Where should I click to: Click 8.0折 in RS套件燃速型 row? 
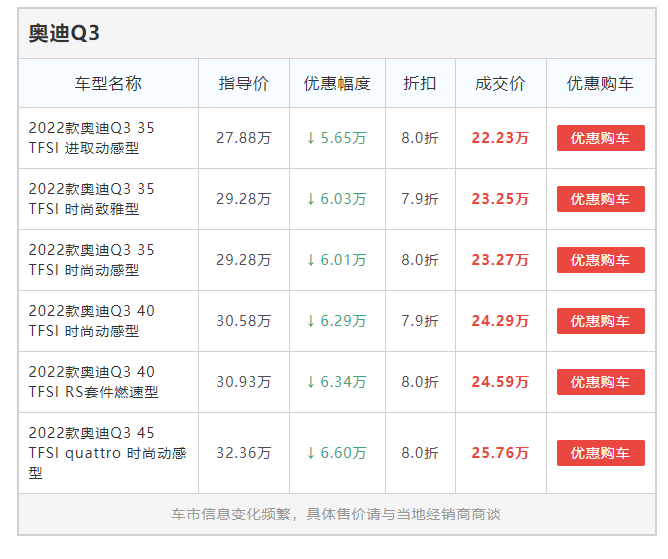tap(420, 382)
